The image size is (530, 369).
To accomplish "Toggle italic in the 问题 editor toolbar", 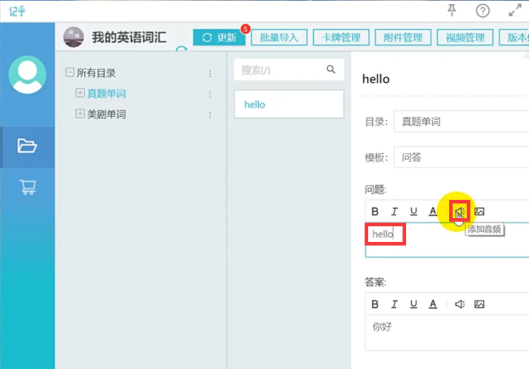I will [x=394, y=212].
